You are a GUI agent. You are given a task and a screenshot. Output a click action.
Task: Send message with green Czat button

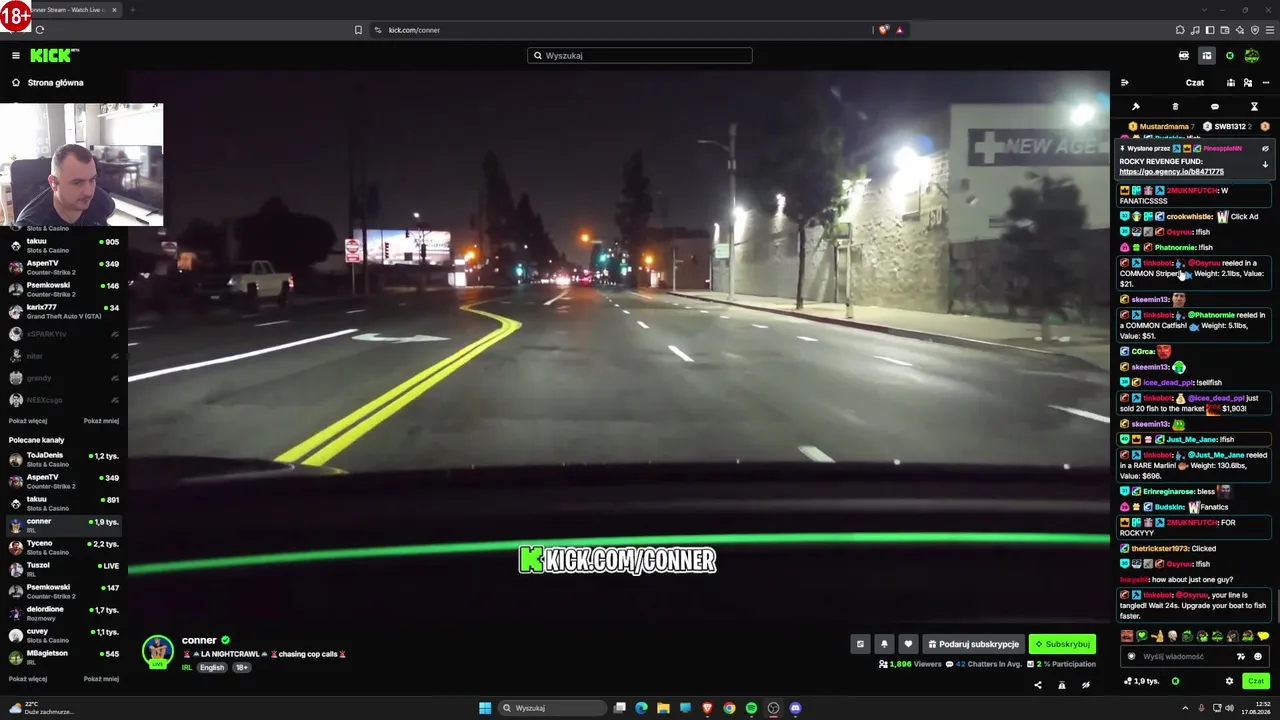coord(1256,681)
